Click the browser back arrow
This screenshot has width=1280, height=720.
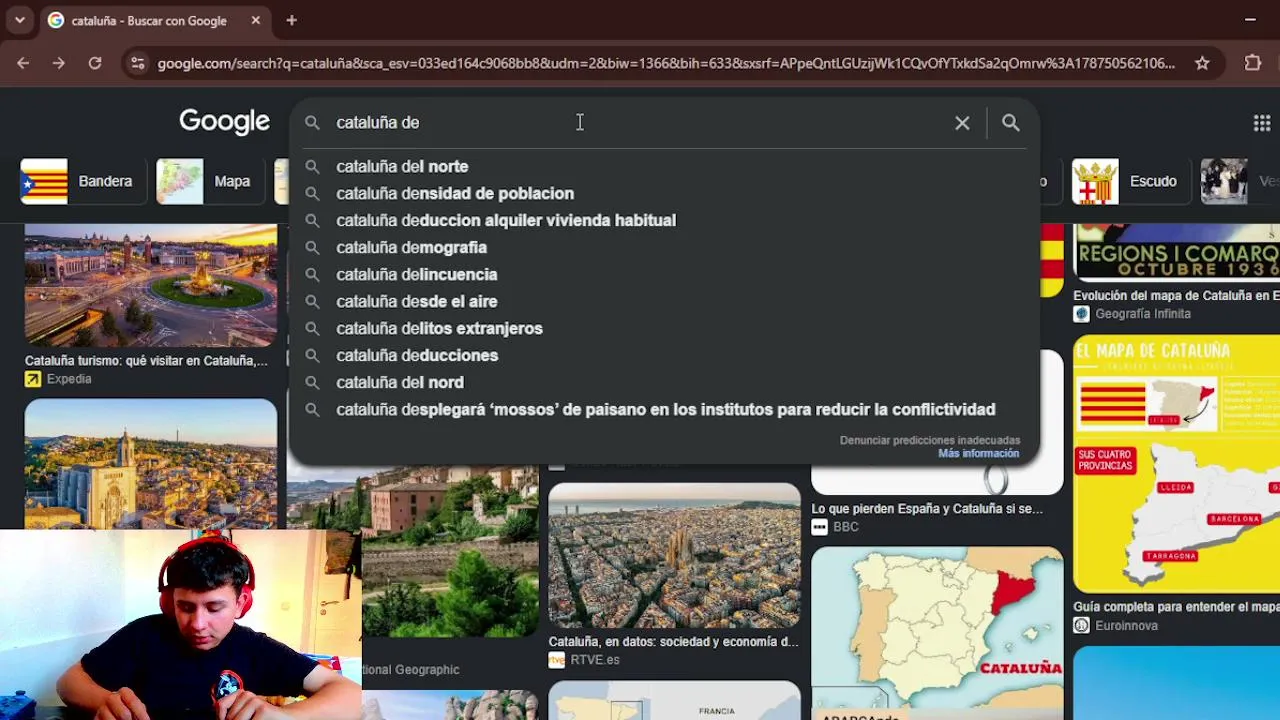pos(23,63)
